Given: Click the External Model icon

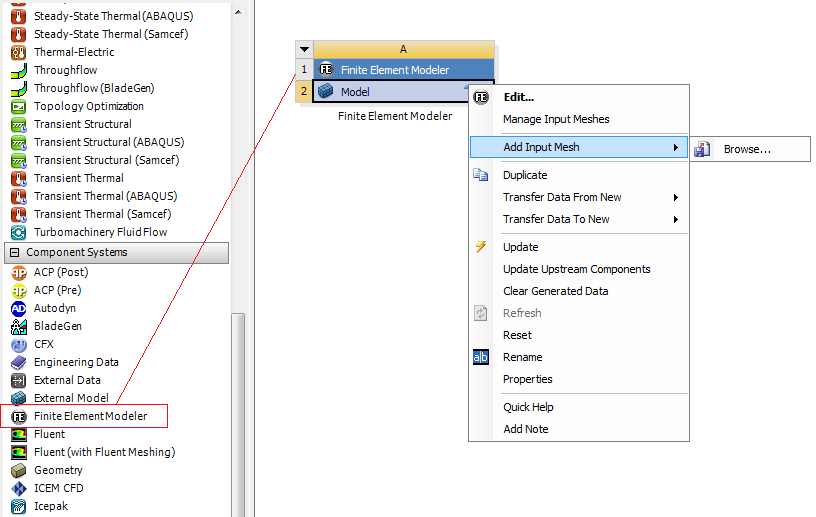Looking at the screenshot, I should [x=18, y=398].
